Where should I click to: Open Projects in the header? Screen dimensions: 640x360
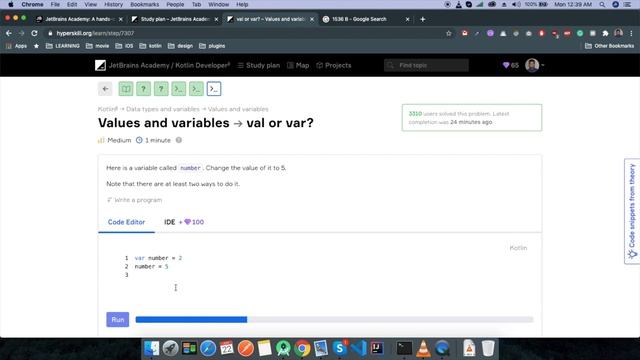coord(334,65)
